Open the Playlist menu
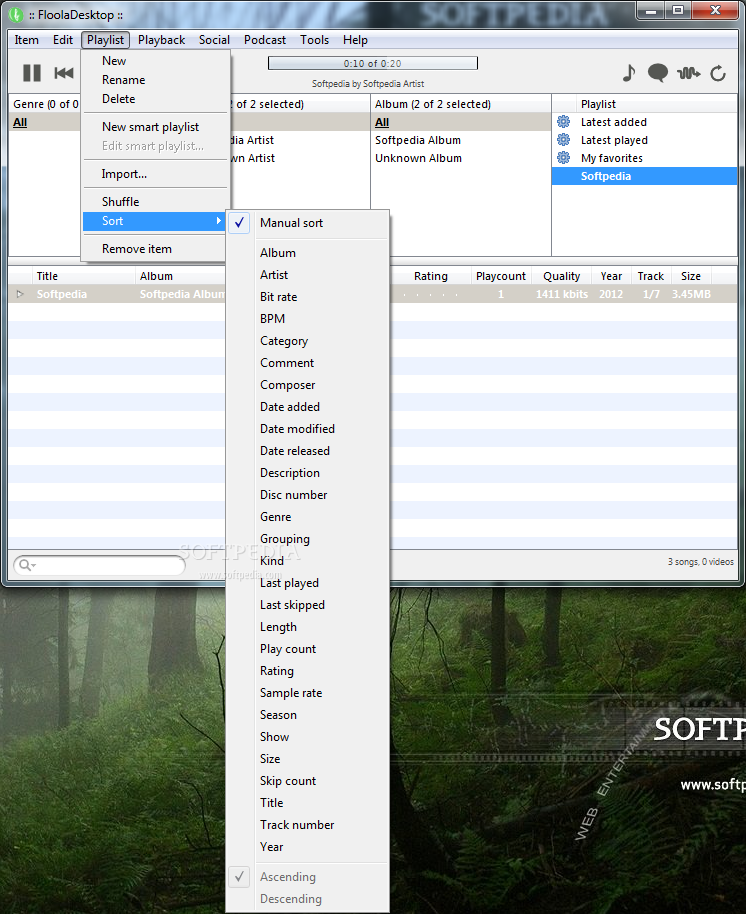Screen dimensions: 746x914 [105, 40]
